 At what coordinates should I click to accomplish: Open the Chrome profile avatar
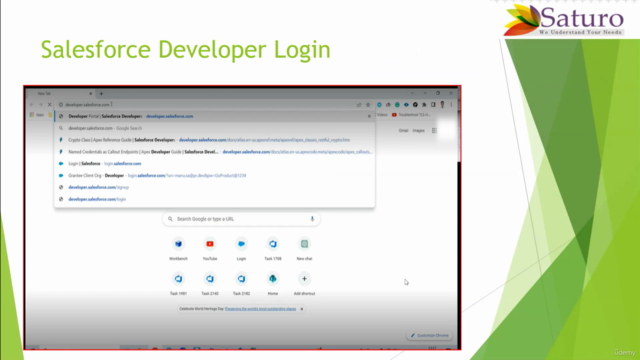(442, 104)
